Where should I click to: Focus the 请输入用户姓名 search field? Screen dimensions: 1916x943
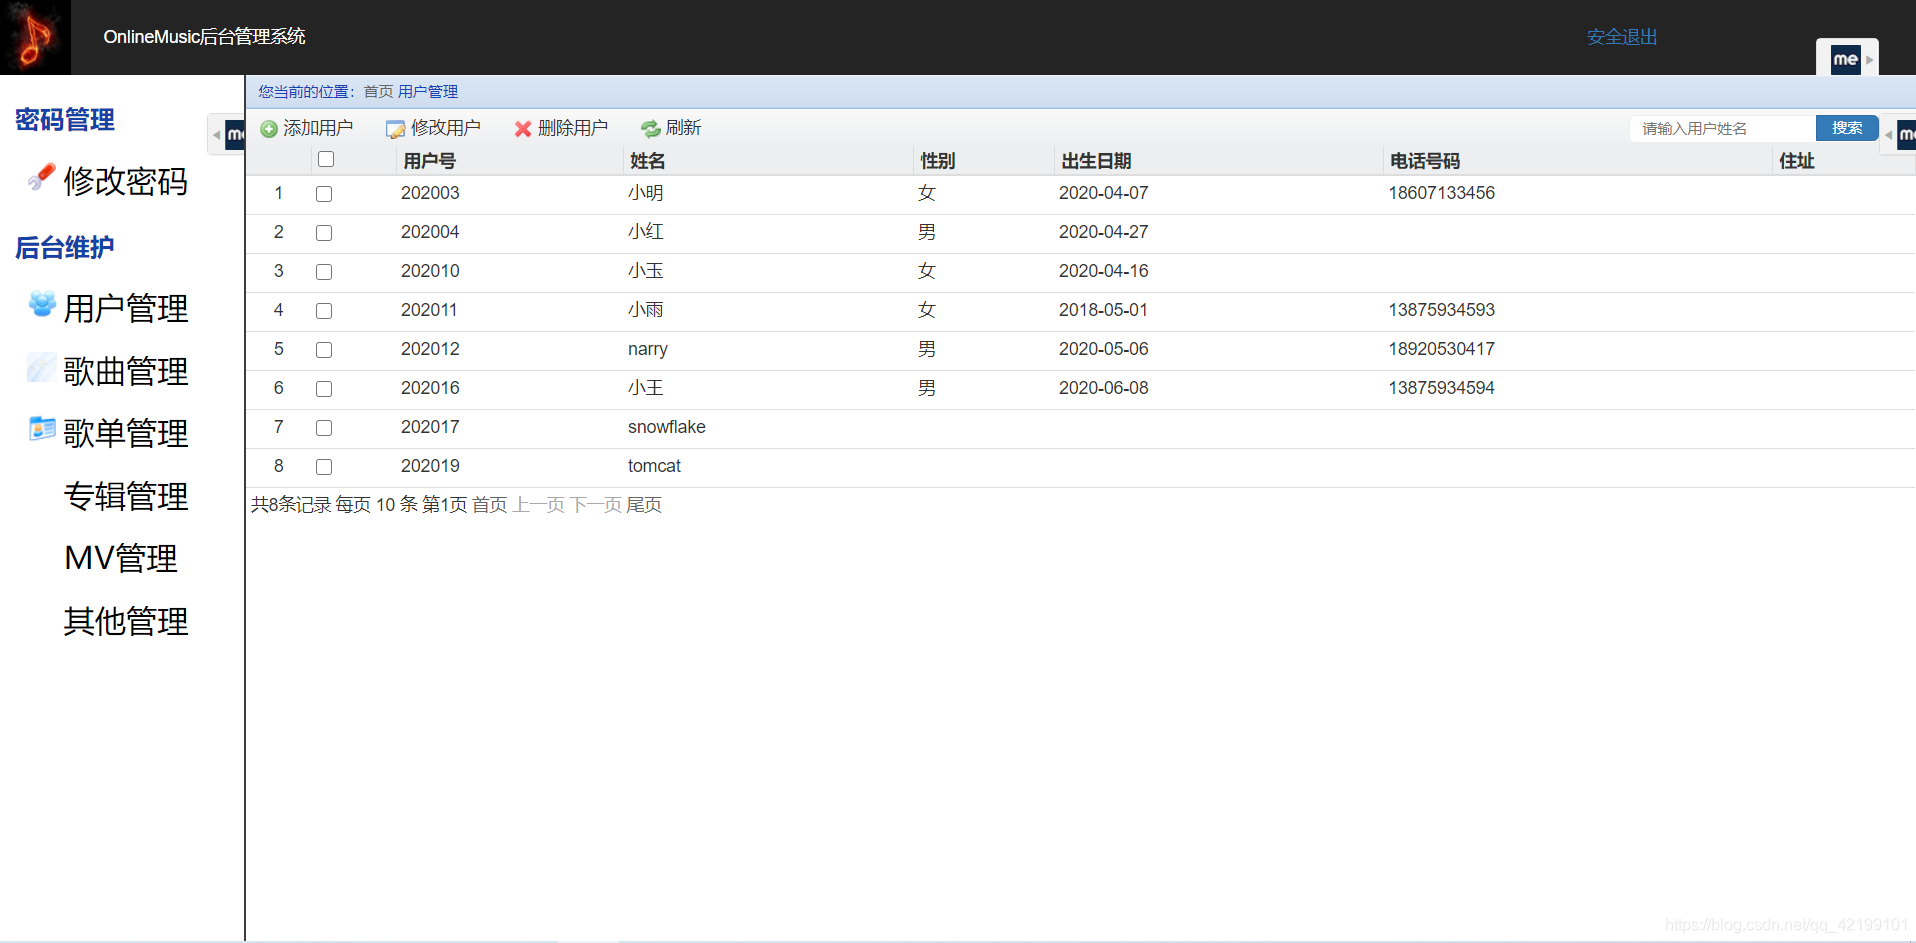click(1722, 128)
